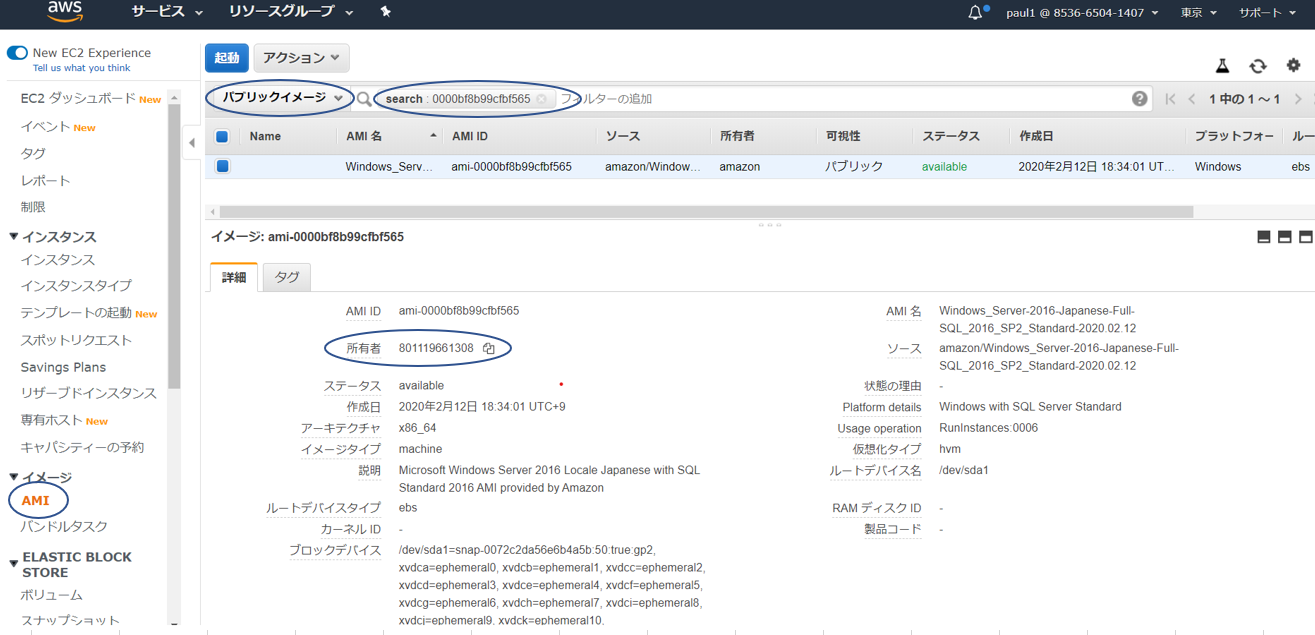Toggle the select-all checkbox in header
Screen dimensions: 1315x635
[x=222, y=136]
